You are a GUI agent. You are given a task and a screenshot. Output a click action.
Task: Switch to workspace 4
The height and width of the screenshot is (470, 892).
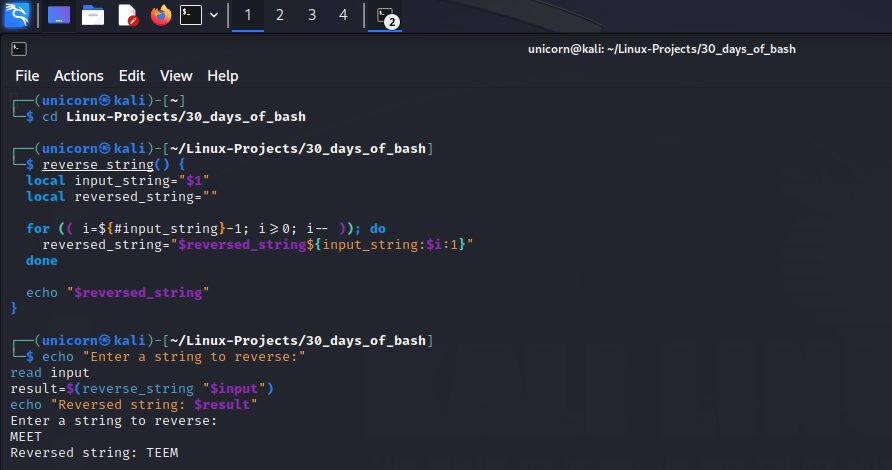(x=343, y=15)
